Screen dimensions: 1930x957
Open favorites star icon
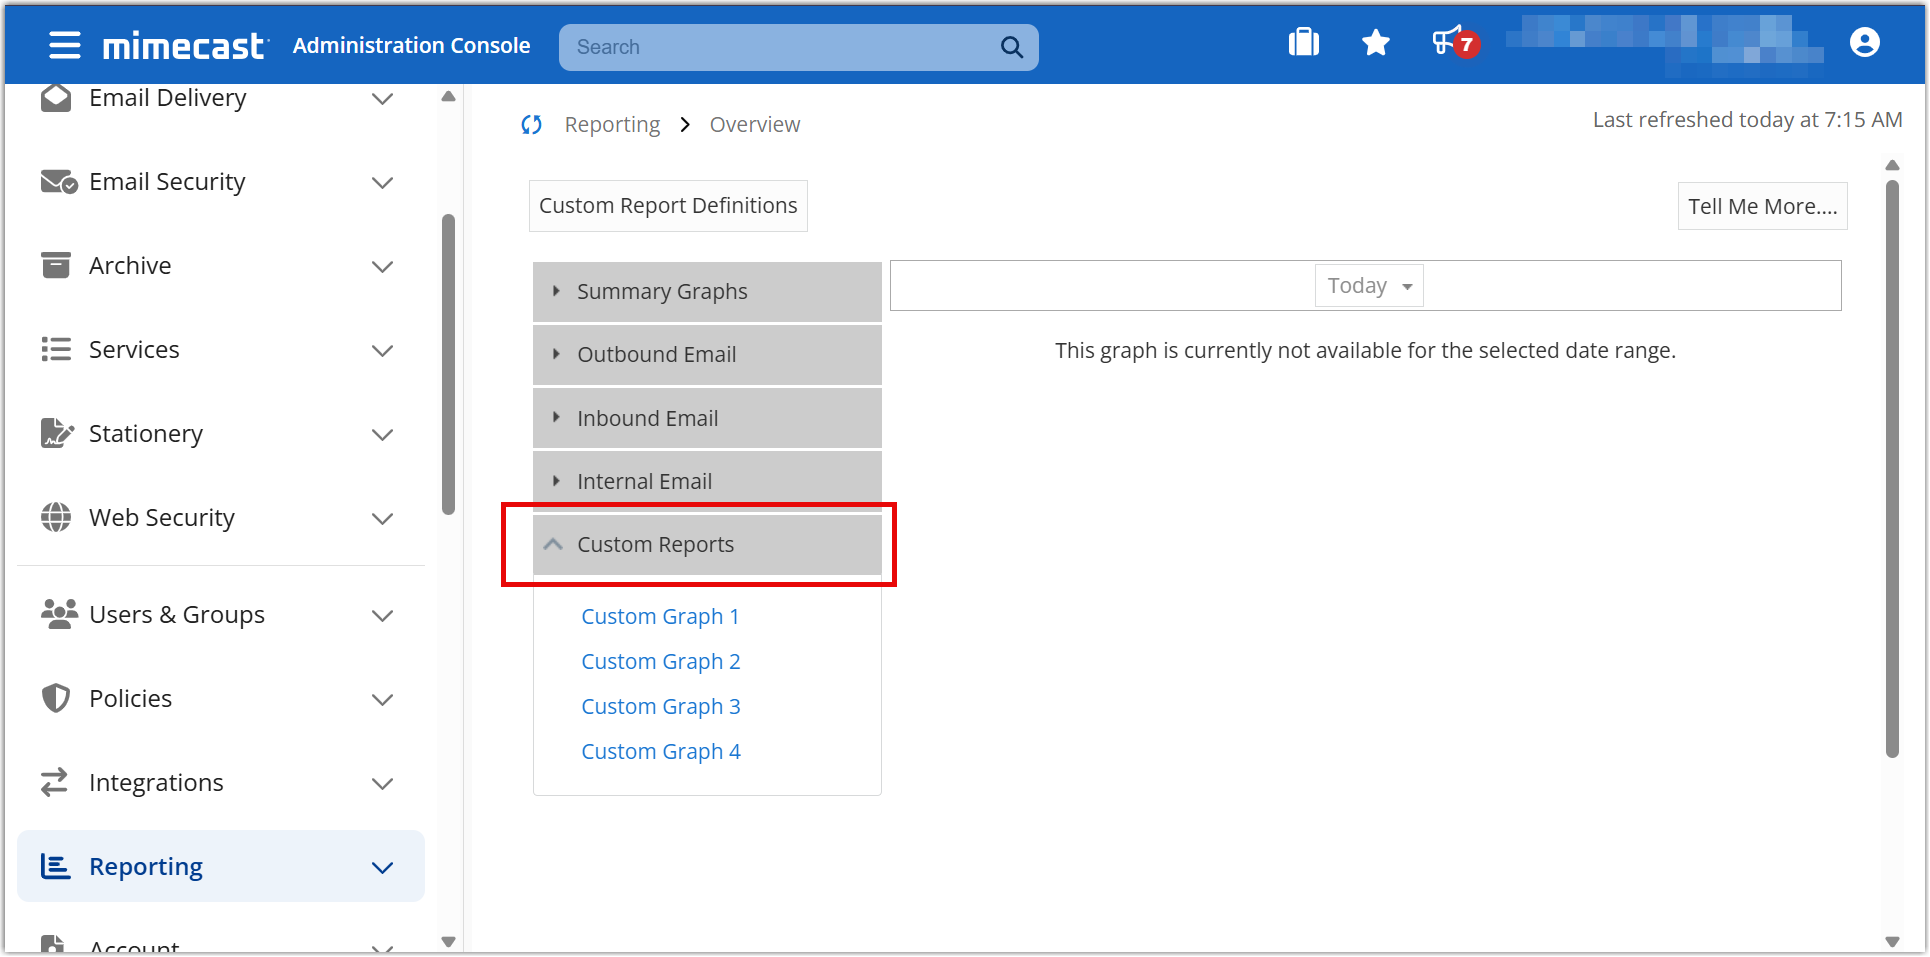[x=1375, y=43]
